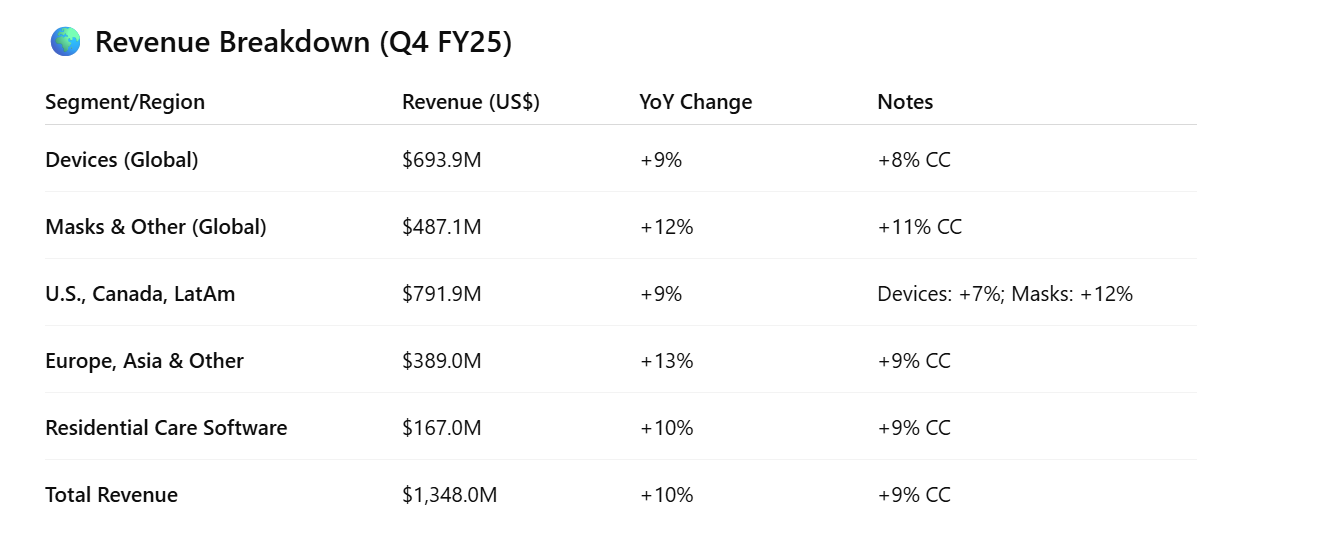
Task: Click the Revenue (US$) column header
Action: coord(470,102)
